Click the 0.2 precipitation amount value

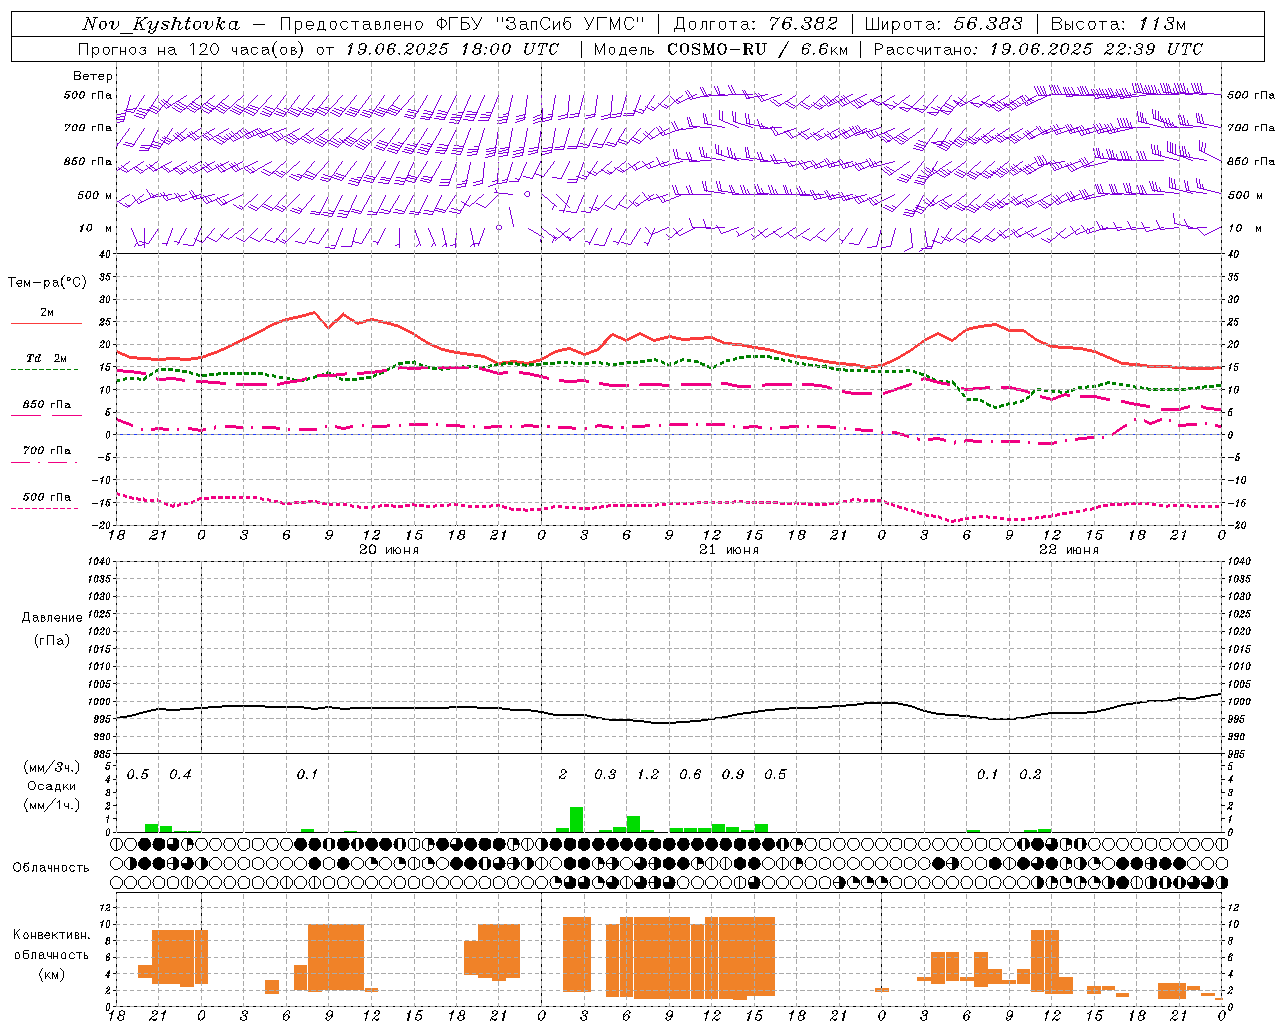(1030, 775)
